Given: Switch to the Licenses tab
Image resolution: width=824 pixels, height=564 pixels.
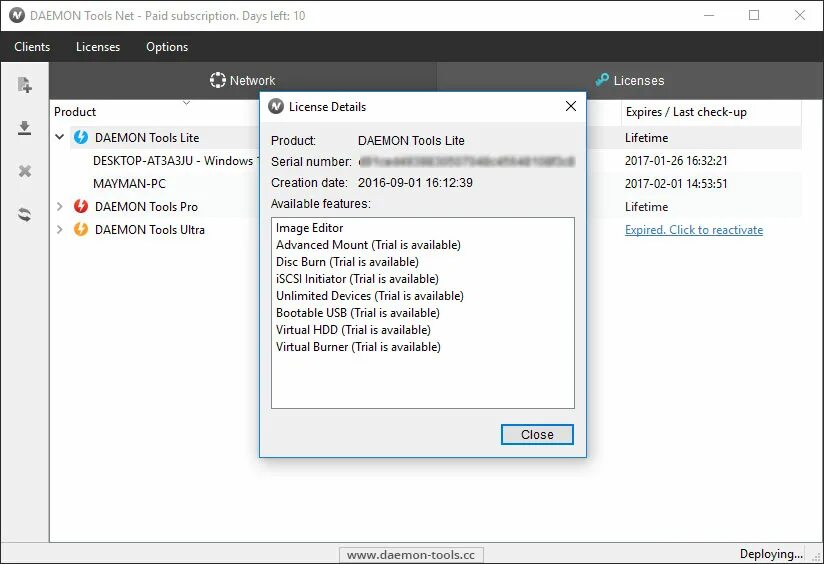Looking at the screenshot, I should tap(630, 80).
